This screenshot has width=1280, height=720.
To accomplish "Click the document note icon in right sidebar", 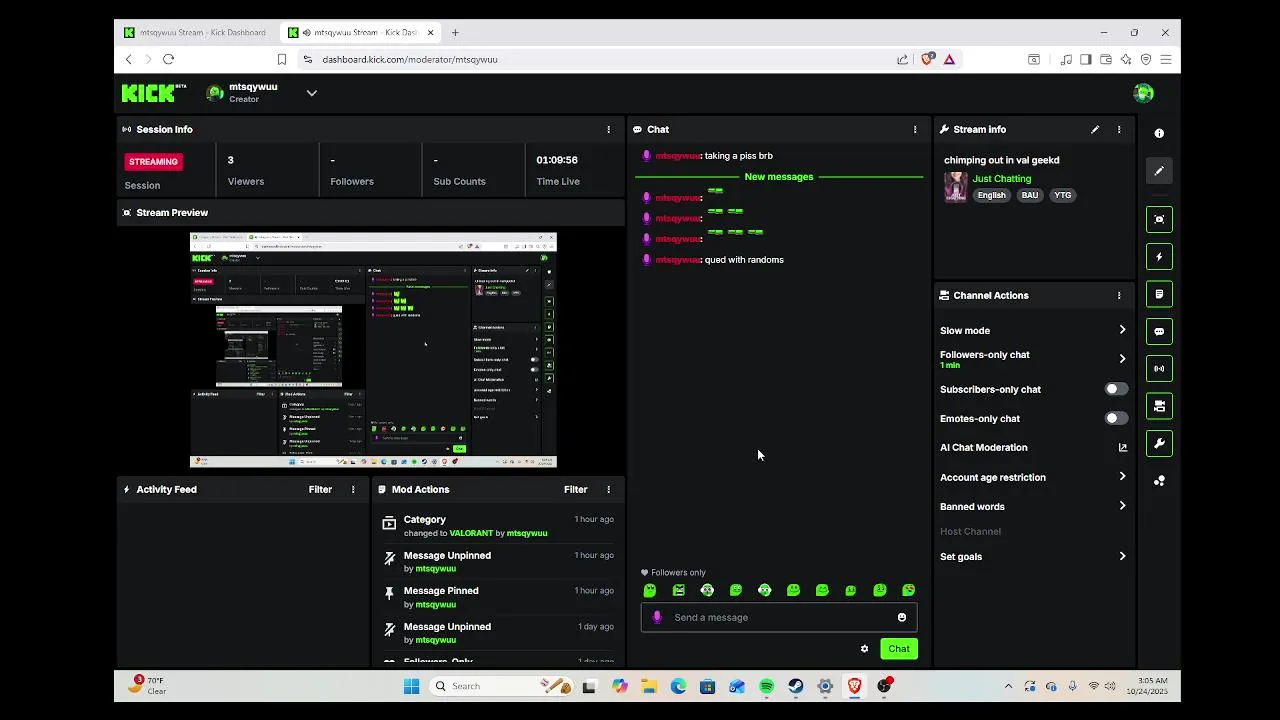I will [1159, 294].
